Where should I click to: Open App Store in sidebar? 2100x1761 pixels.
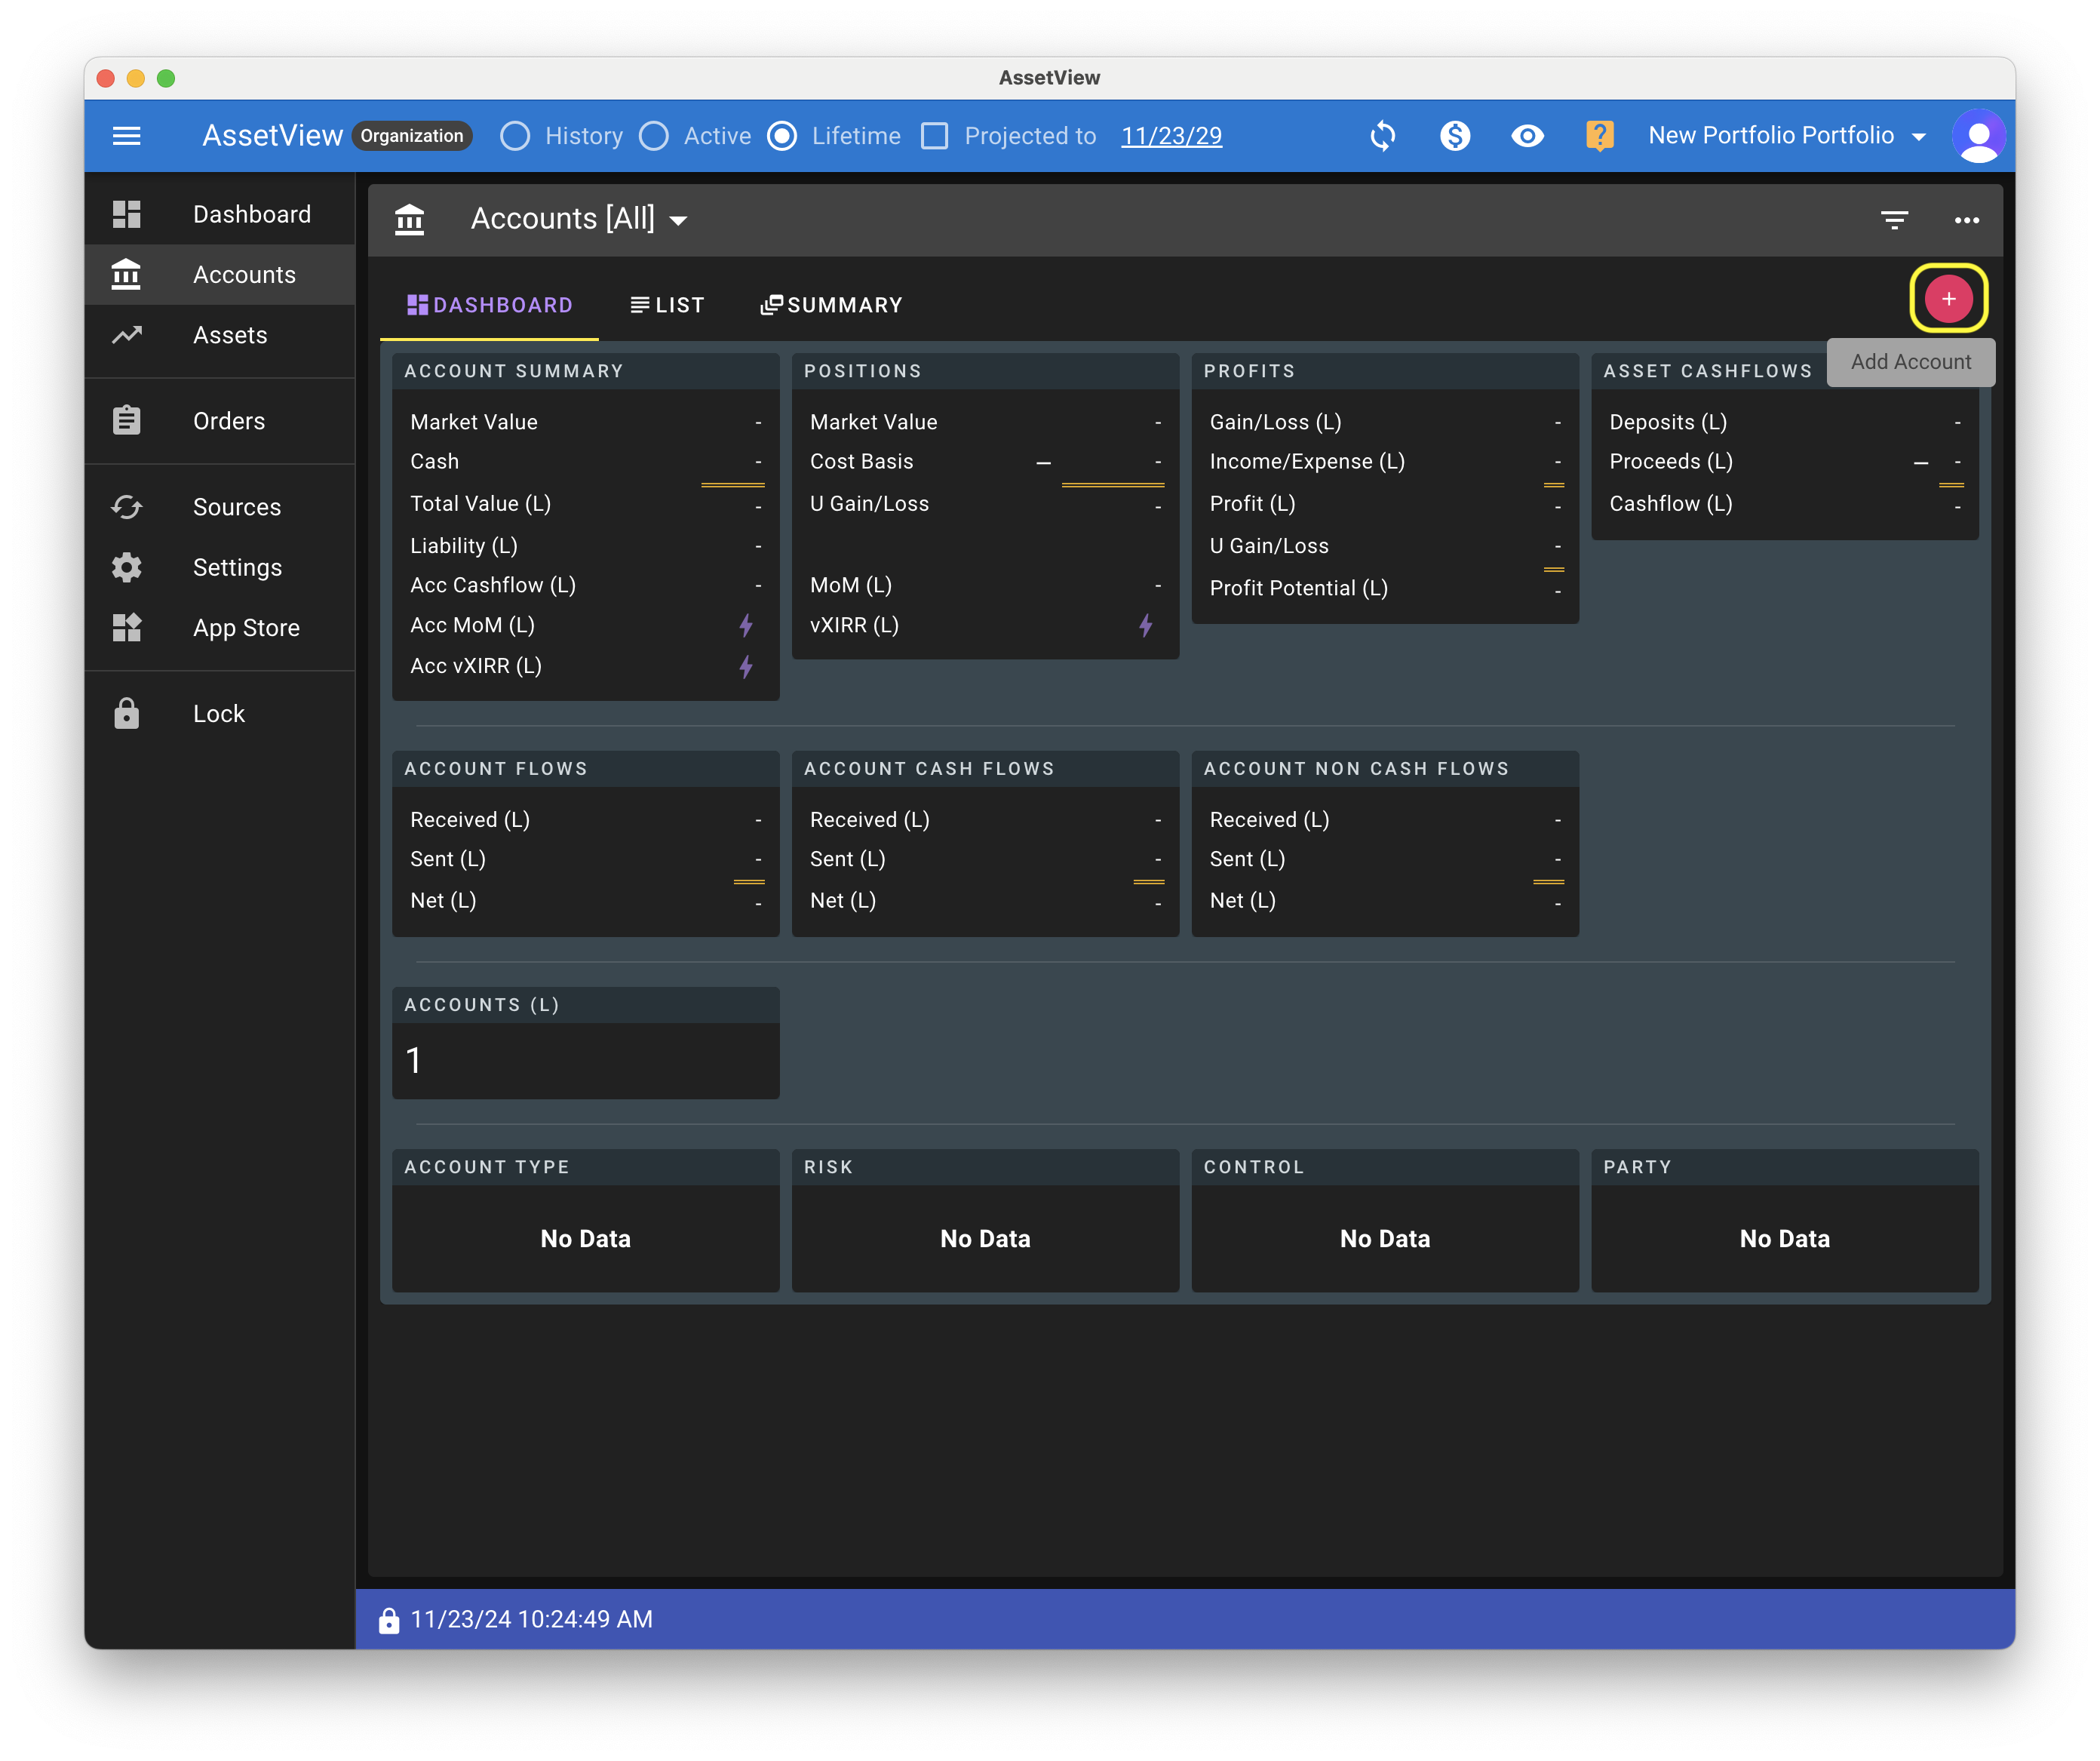tap(246, 628)
